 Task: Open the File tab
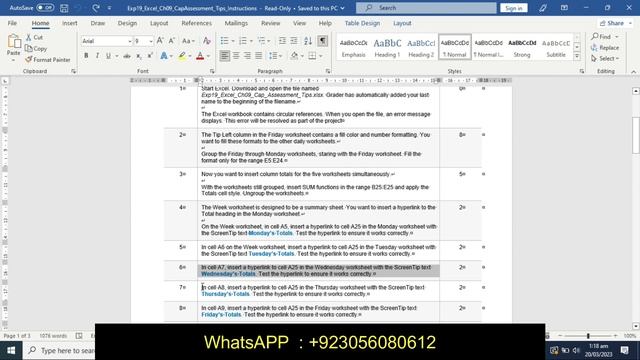pos(12,23)
